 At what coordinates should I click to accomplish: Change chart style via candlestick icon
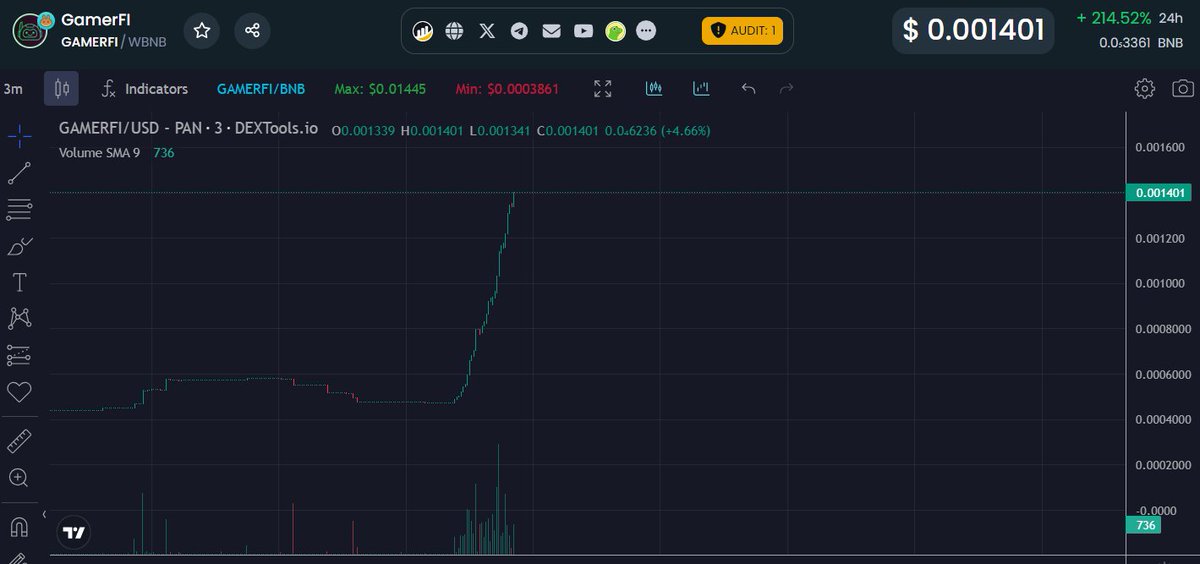pyautogui.click(x=61, y=89)
